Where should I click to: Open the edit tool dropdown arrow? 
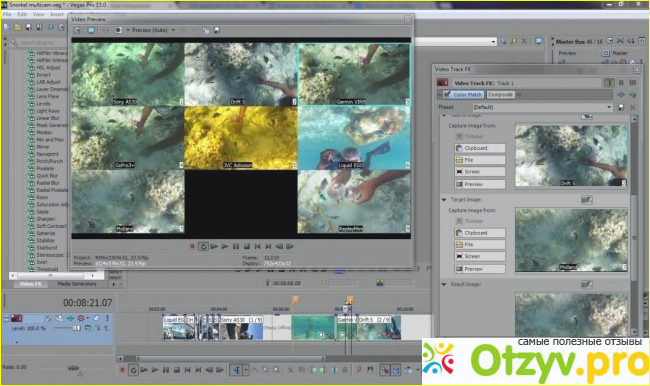point(245,370)
